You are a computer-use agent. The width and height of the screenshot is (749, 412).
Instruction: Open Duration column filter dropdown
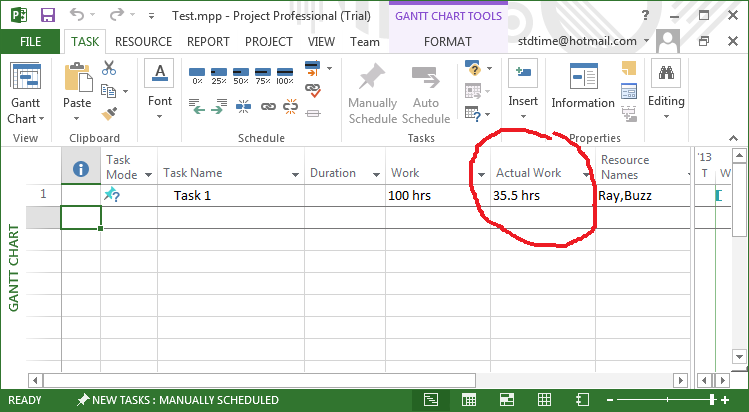tap(376, 175)
